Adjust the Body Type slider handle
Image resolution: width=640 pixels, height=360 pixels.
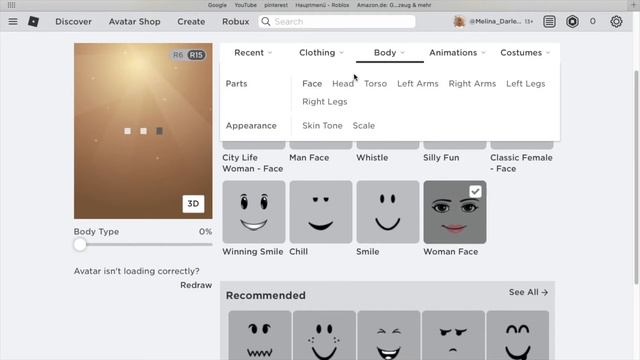[x=80, y=244]
